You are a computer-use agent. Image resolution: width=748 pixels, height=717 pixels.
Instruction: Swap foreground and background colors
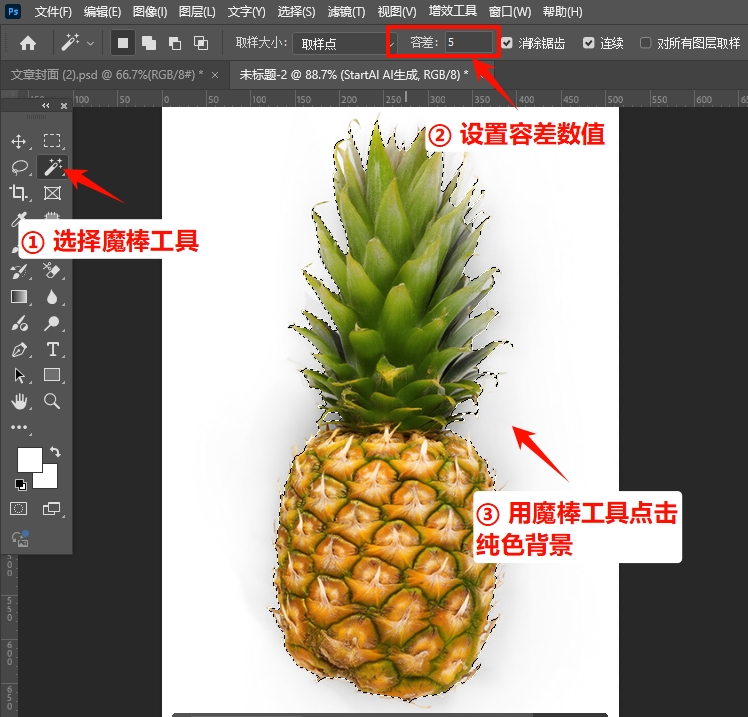coord(55,451)
